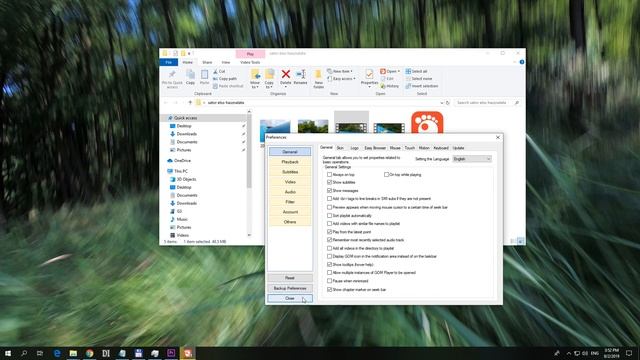640x360 pixels.
Task: Show hidden system tray icons chevron
Action: pyautogui.click(x=569, y=353)
